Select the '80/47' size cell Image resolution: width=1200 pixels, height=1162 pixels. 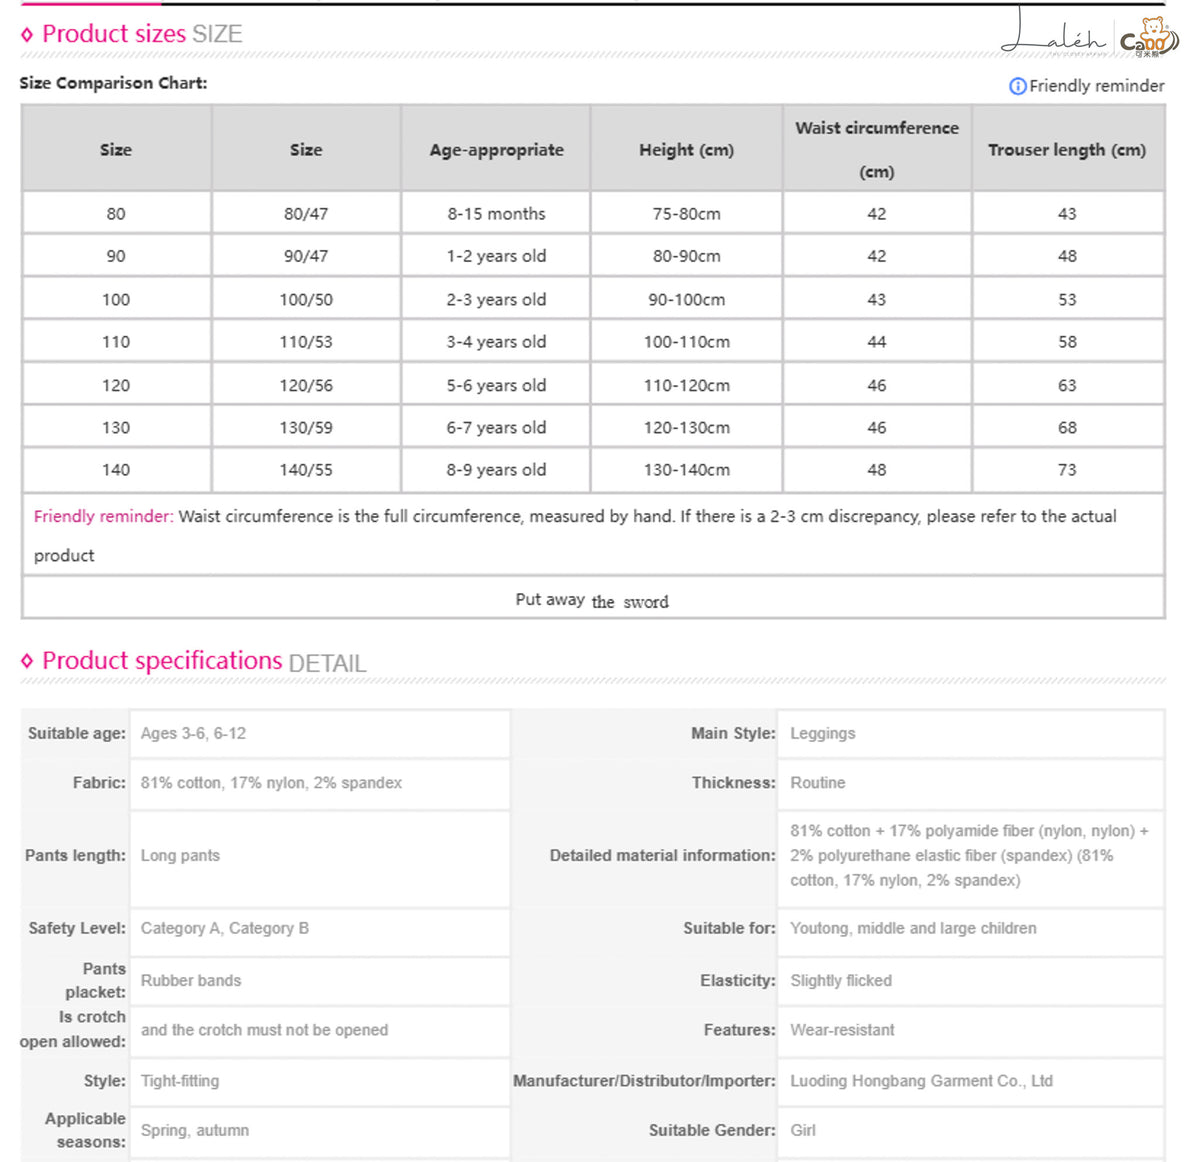[x=306, y=213]
